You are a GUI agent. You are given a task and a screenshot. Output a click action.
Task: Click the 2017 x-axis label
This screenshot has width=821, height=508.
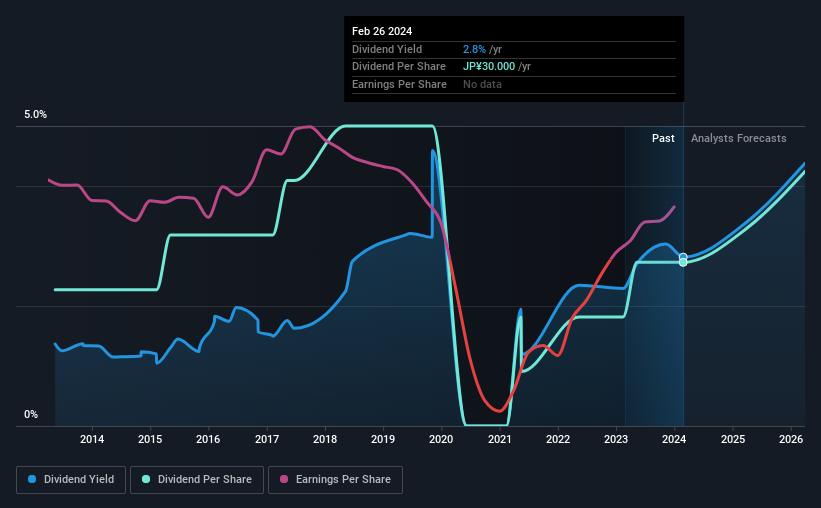point(267,439)
